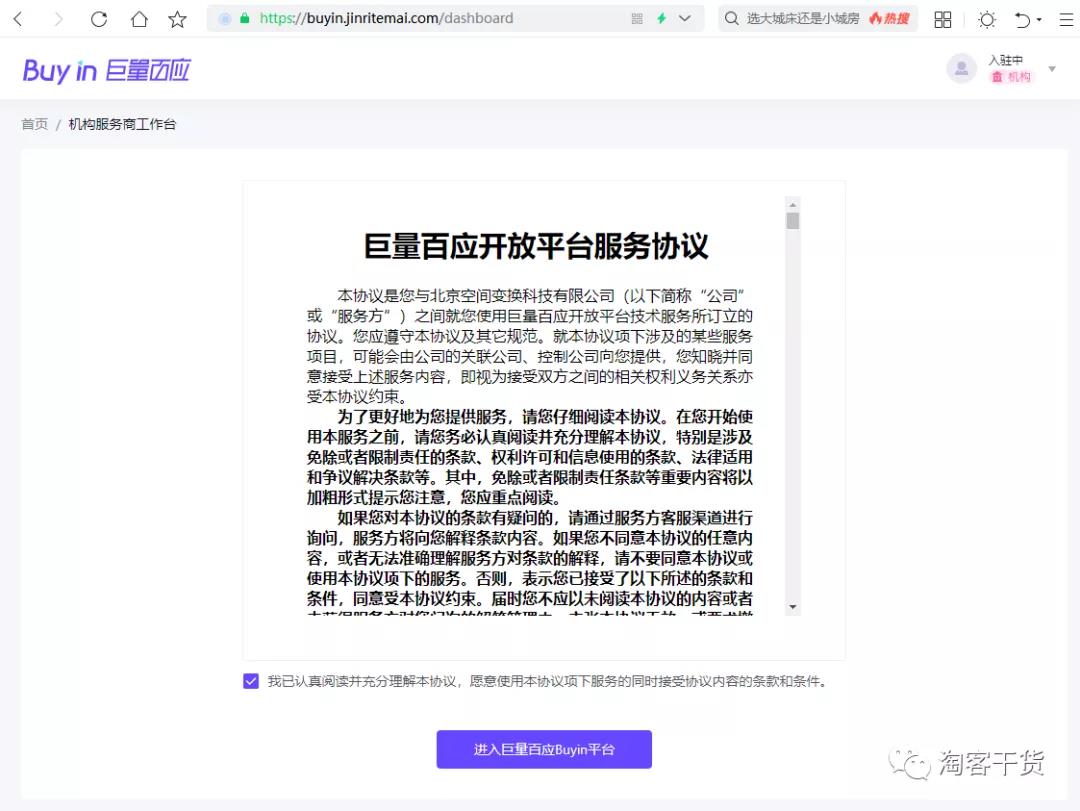Click the agreement scrollbar down arrow

click(793, 607)
